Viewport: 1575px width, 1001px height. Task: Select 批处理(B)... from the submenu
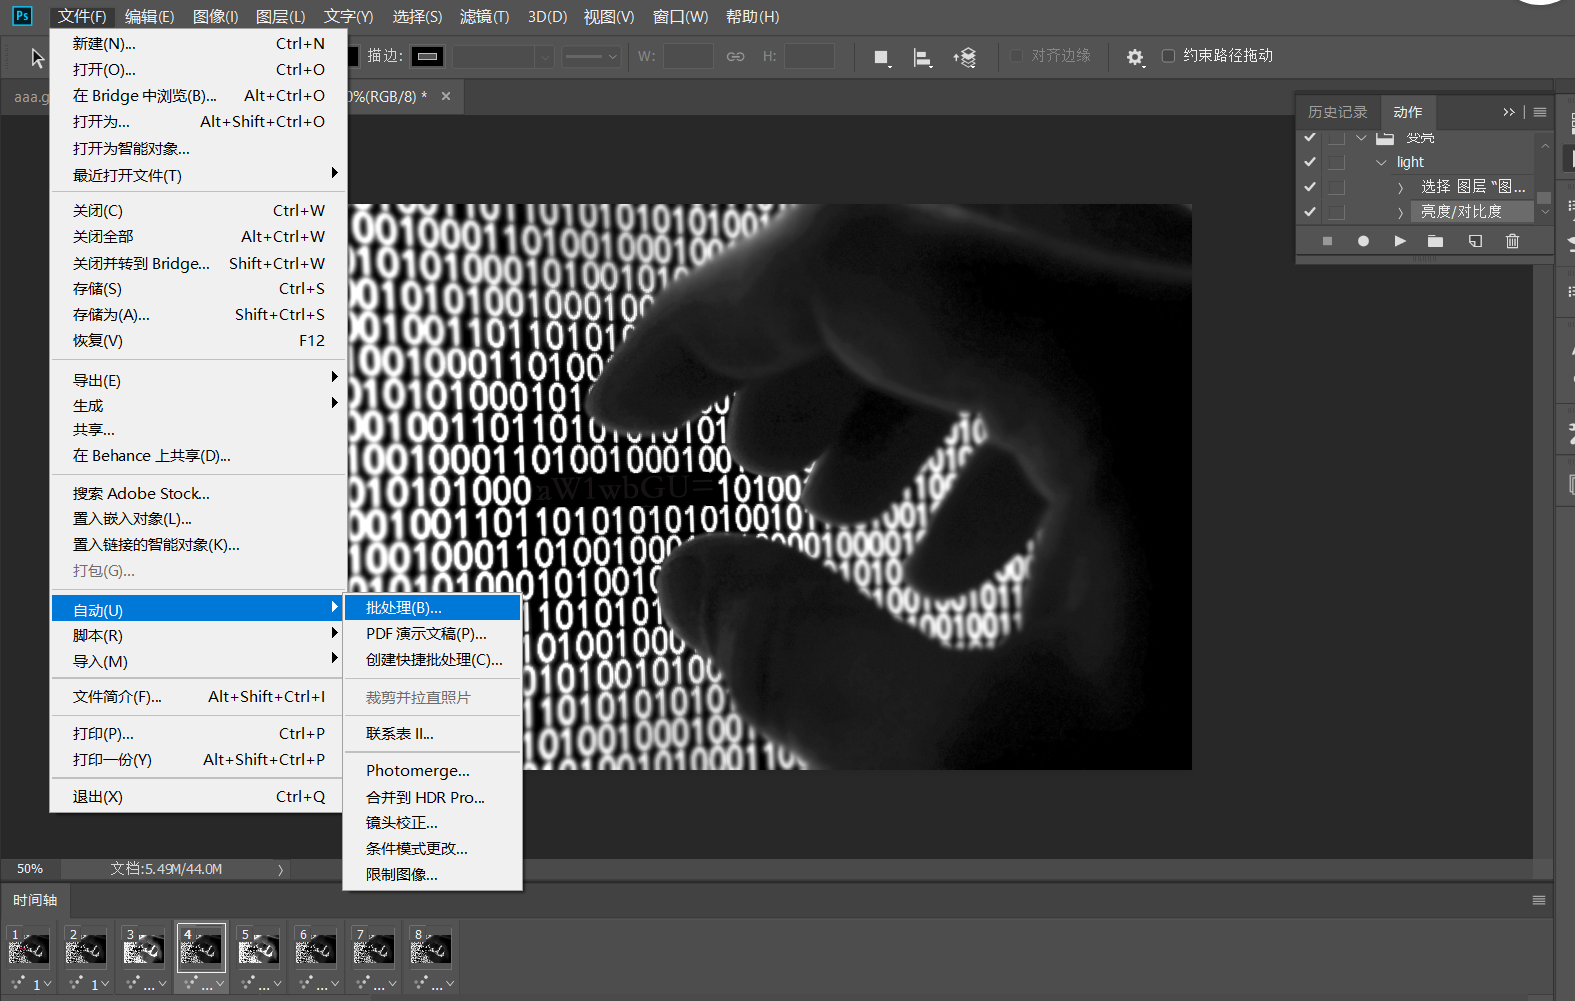click(404, 608)
